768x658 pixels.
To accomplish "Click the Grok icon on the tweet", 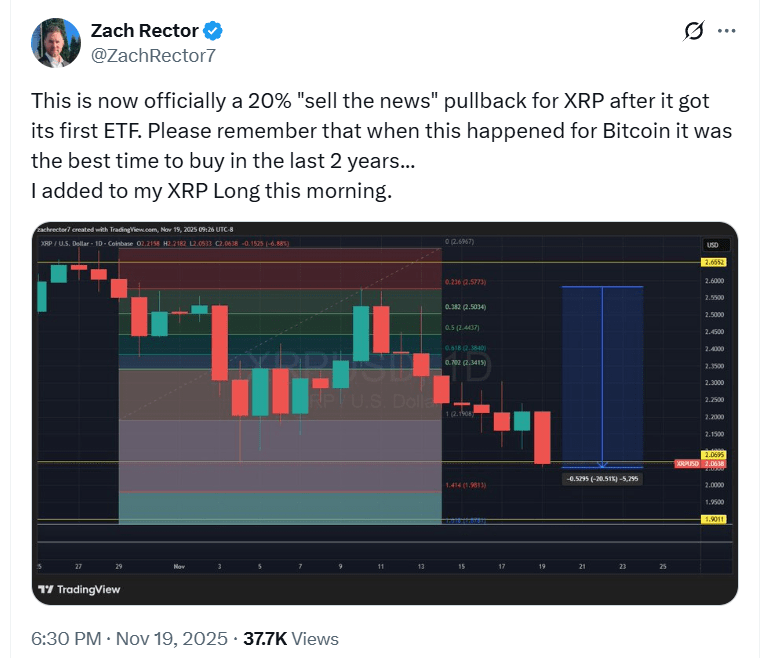I will coord(692,31).
